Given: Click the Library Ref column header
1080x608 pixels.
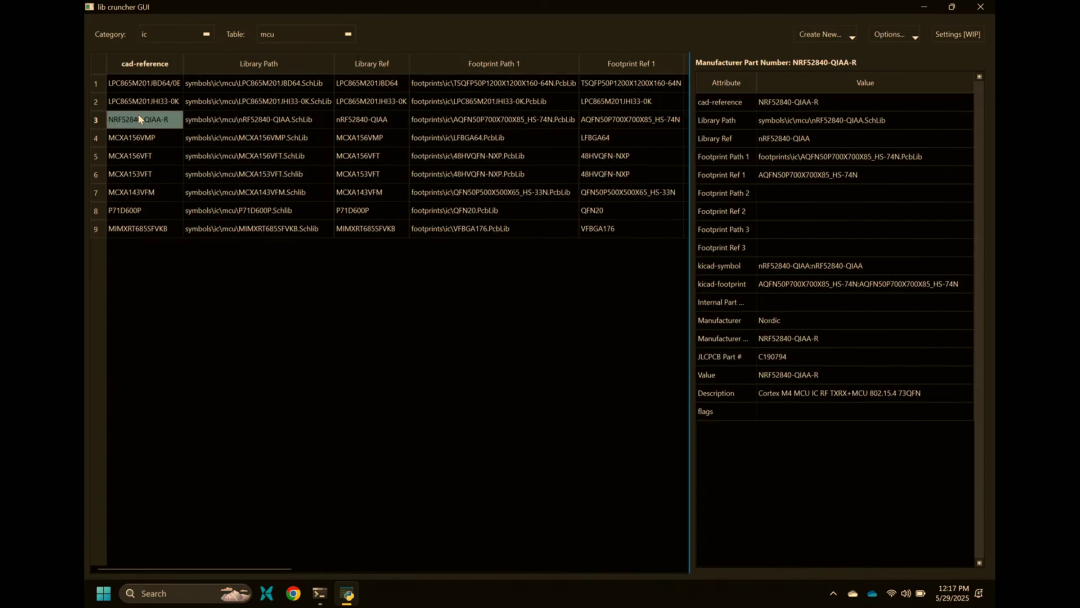Looking at the screenshot, I should pos(372,63).
